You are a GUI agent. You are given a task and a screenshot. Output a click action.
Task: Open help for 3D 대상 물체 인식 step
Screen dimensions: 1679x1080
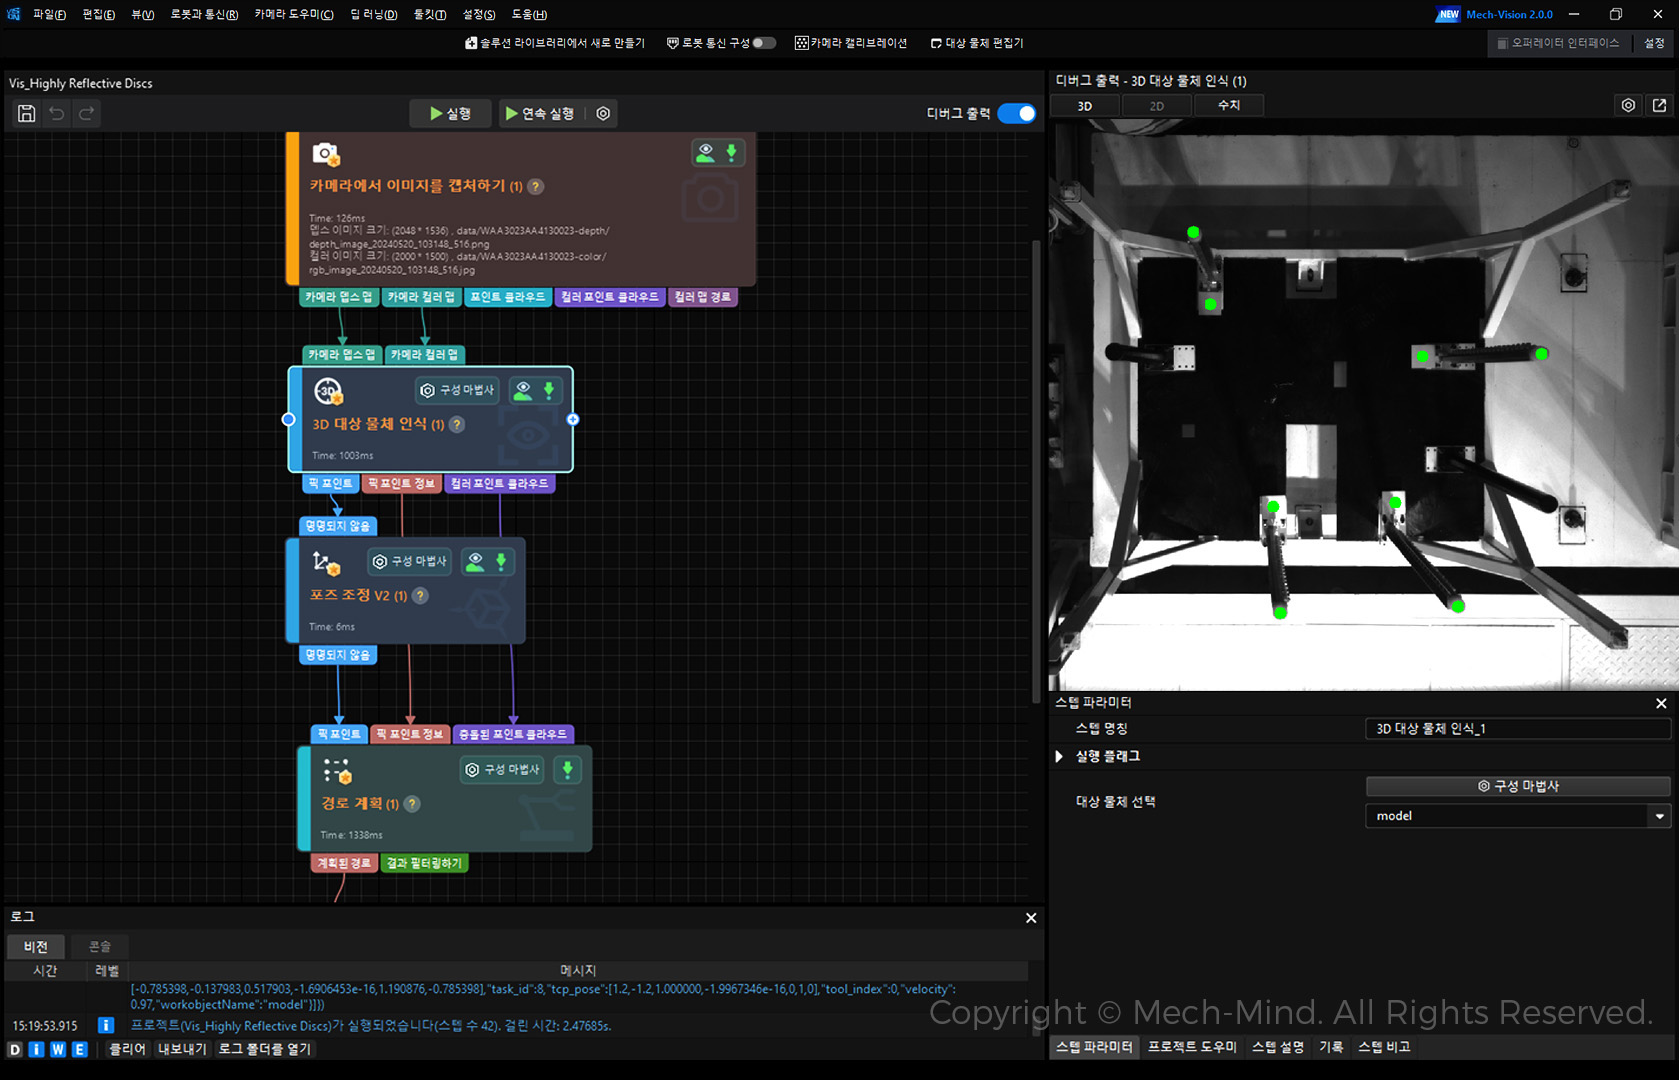457,424
